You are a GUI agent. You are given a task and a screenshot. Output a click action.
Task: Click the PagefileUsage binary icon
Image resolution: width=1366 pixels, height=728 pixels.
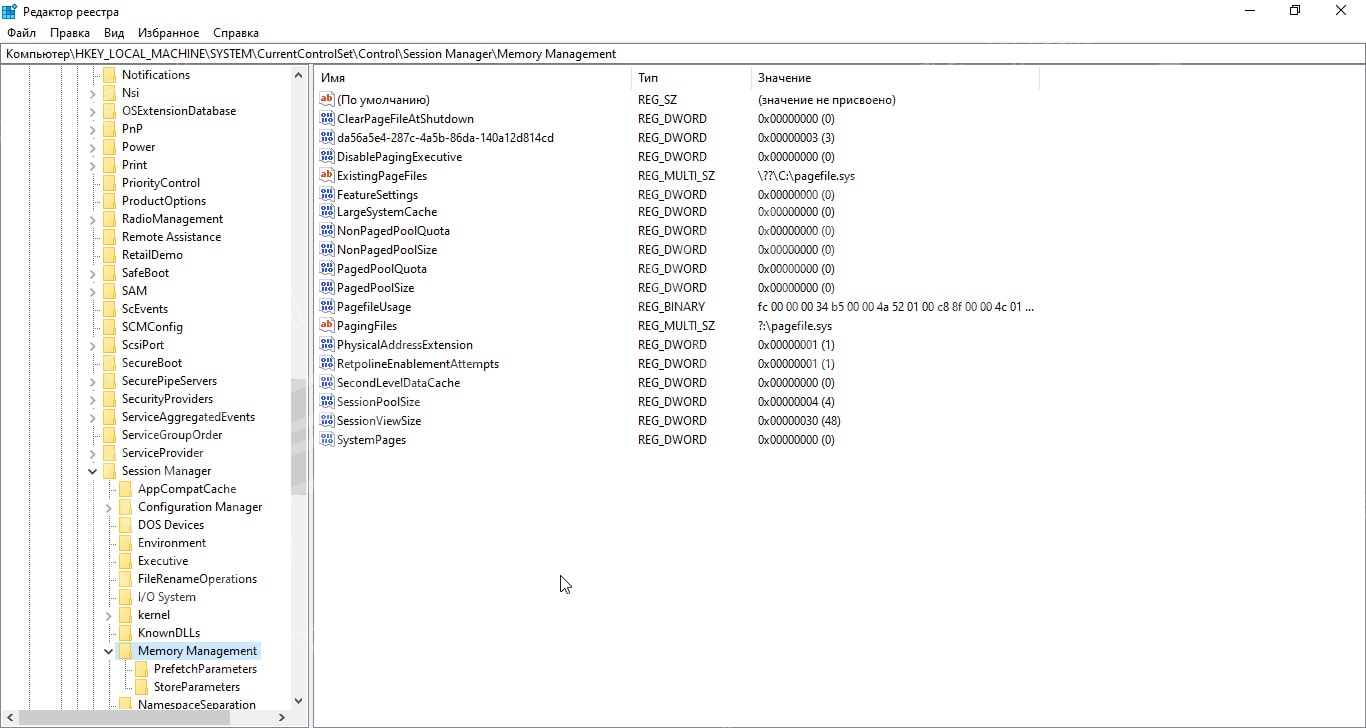click(x=326, y=307)
